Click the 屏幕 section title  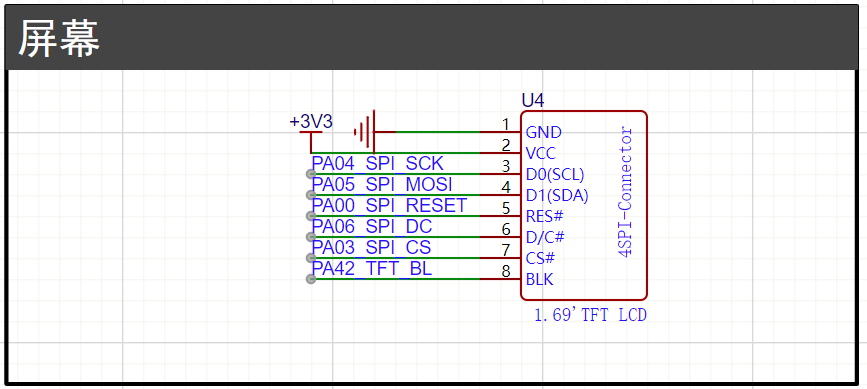click(x=59, y=39)
